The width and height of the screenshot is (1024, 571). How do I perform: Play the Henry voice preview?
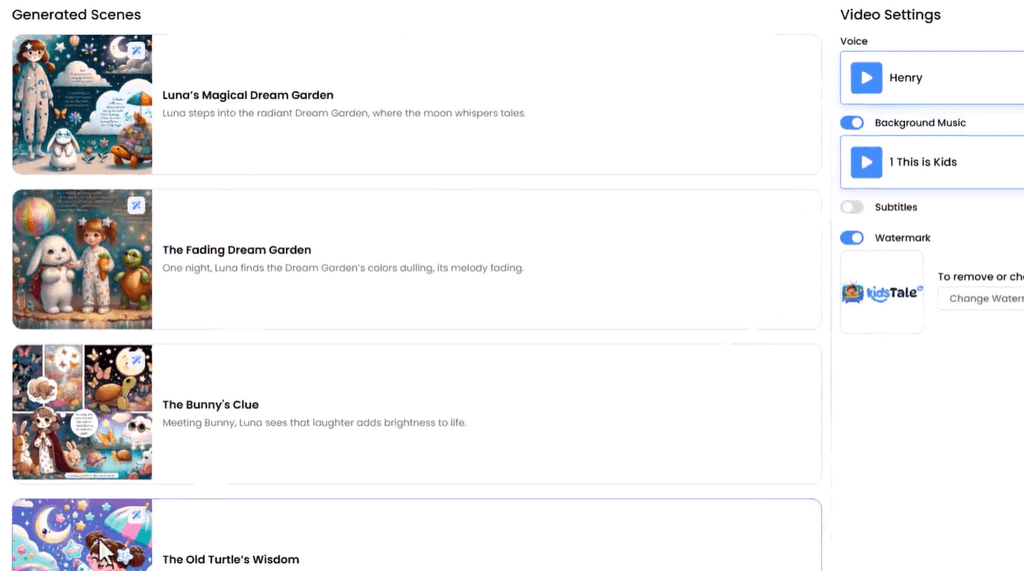coord(866,78)
